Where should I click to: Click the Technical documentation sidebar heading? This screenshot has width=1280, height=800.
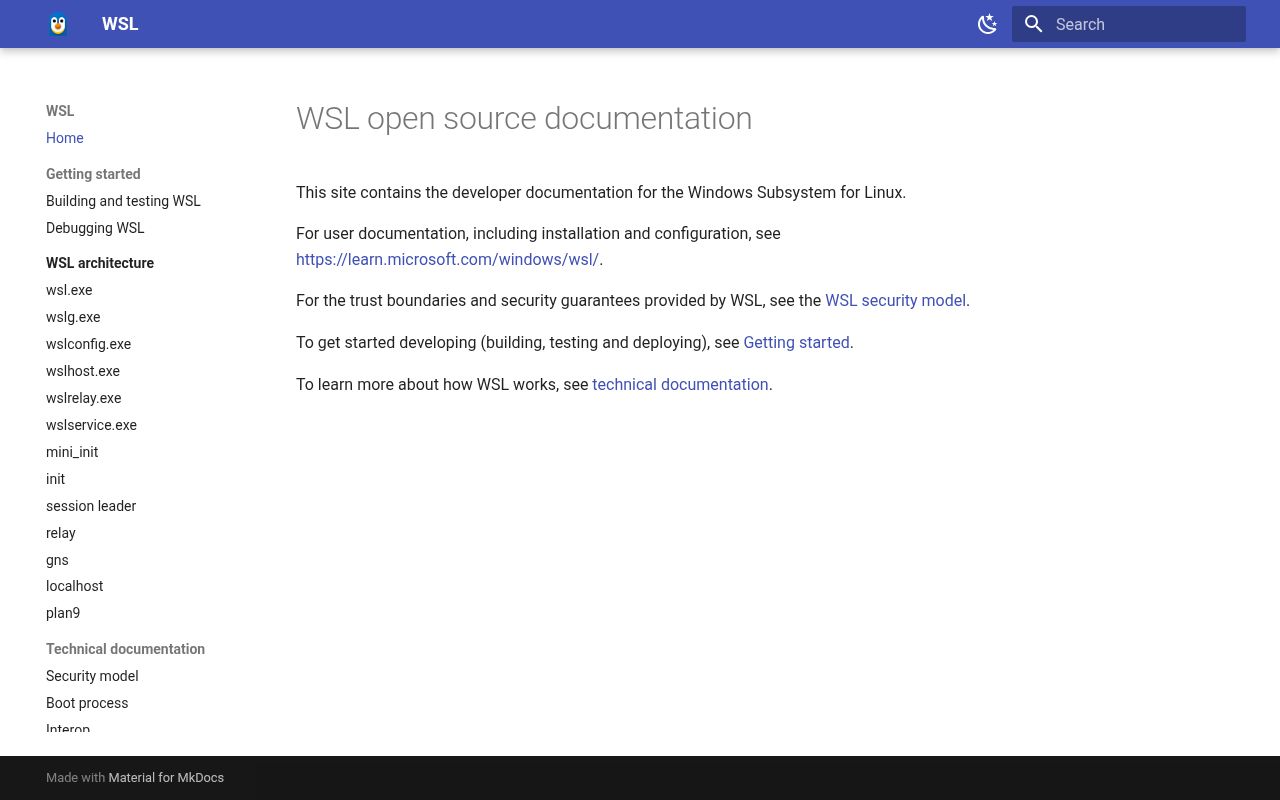pos(125,649)
